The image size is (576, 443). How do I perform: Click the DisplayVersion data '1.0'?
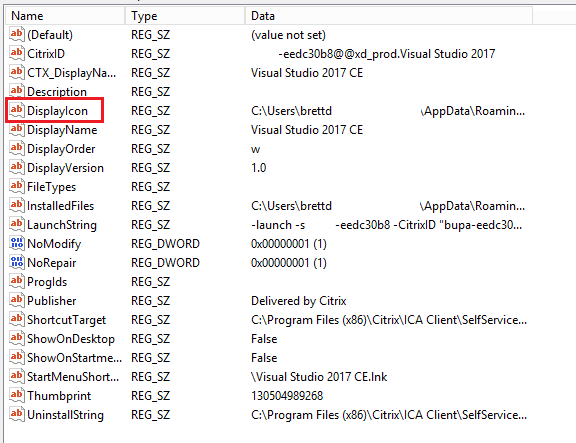pos(259,168)
